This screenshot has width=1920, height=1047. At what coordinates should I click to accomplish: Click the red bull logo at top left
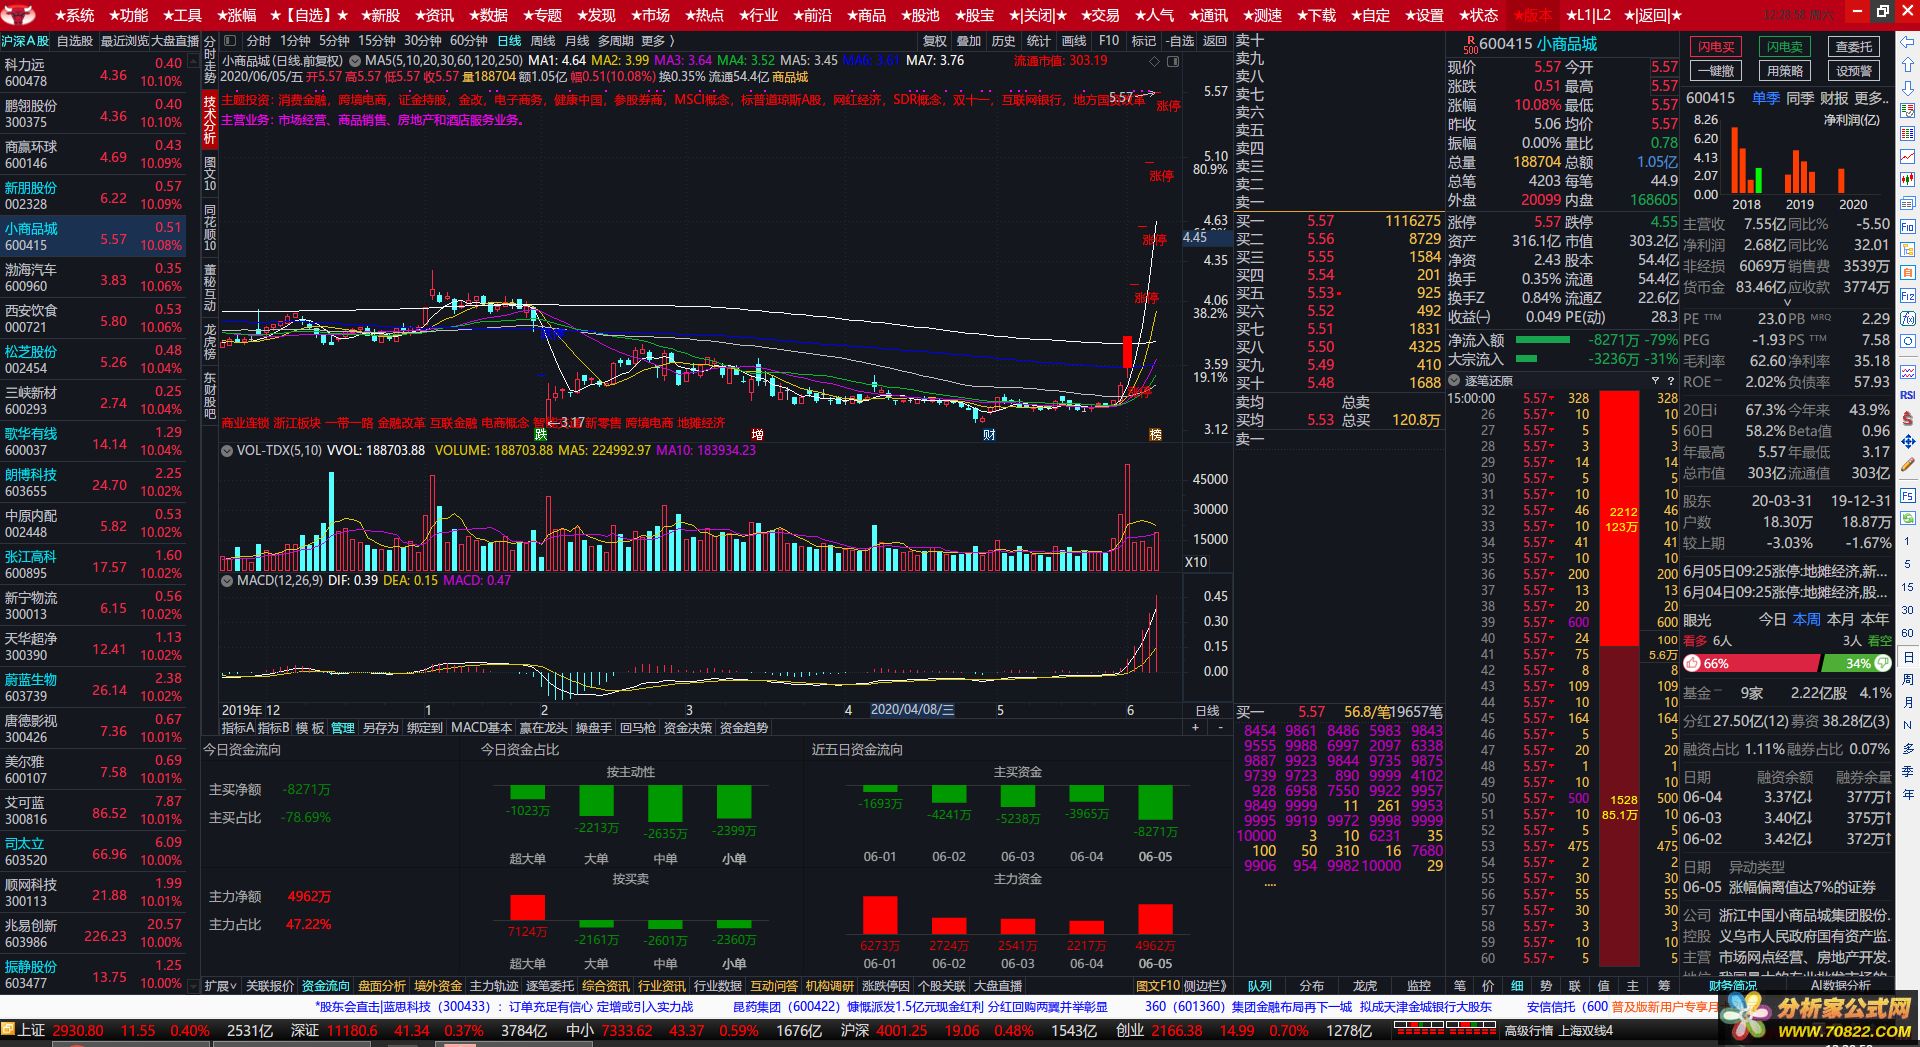20,15
